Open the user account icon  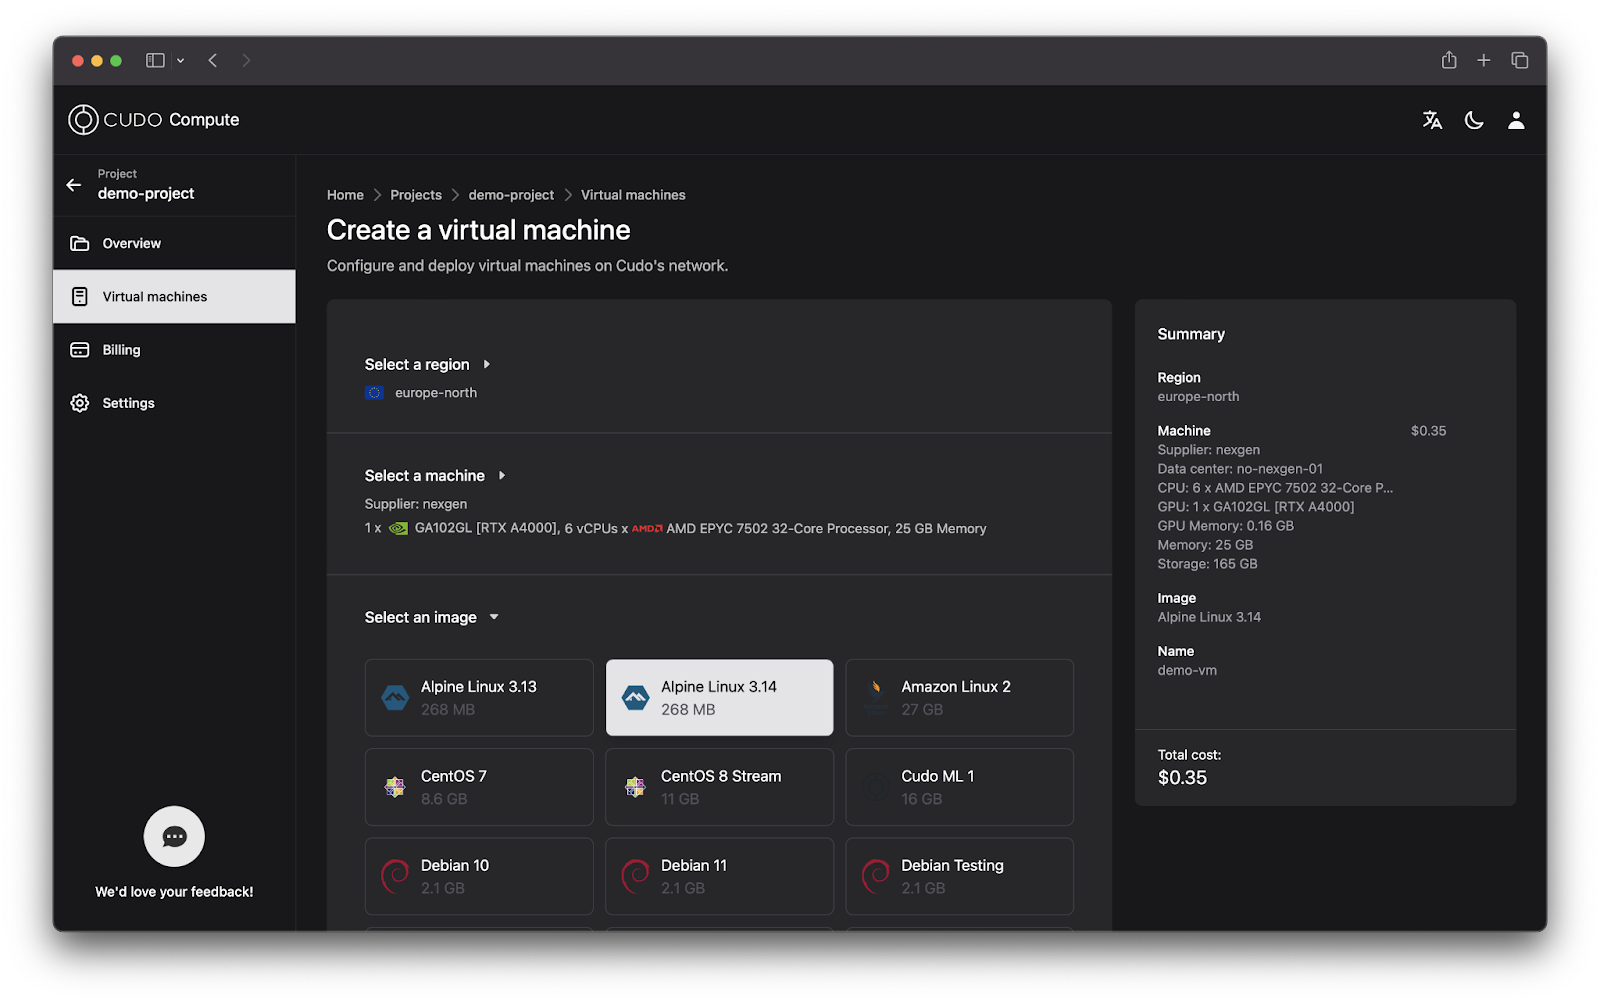coord(1516,120)
